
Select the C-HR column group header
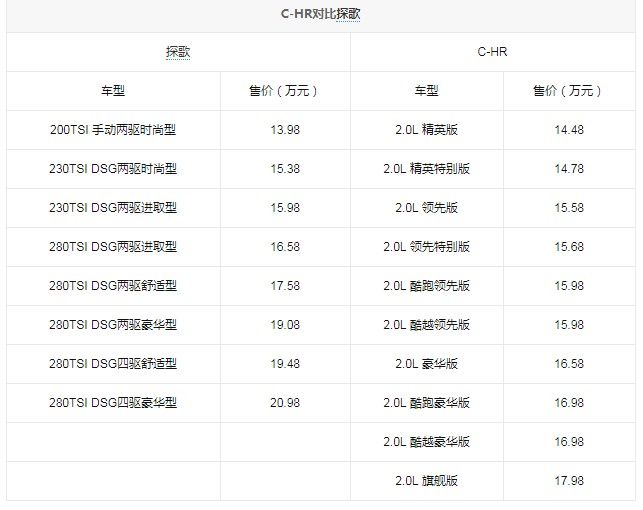(x=493, y=52)
